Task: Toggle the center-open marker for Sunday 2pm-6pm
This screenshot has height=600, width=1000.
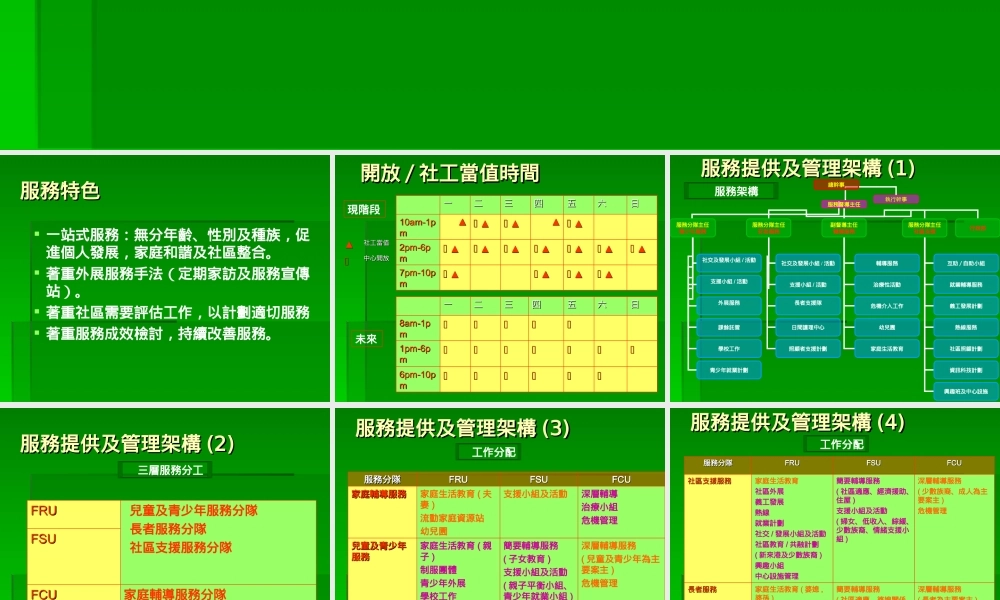Action: 634,247
